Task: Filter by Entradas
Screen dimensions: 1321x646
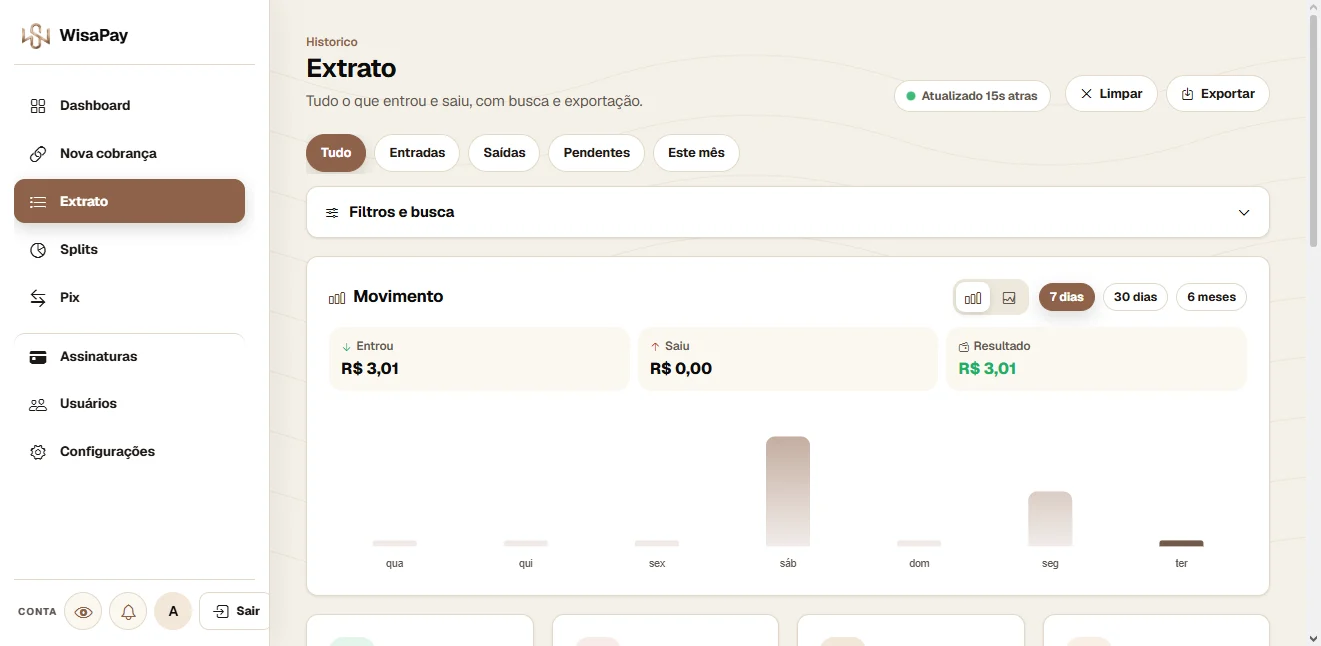Action: 417,153
